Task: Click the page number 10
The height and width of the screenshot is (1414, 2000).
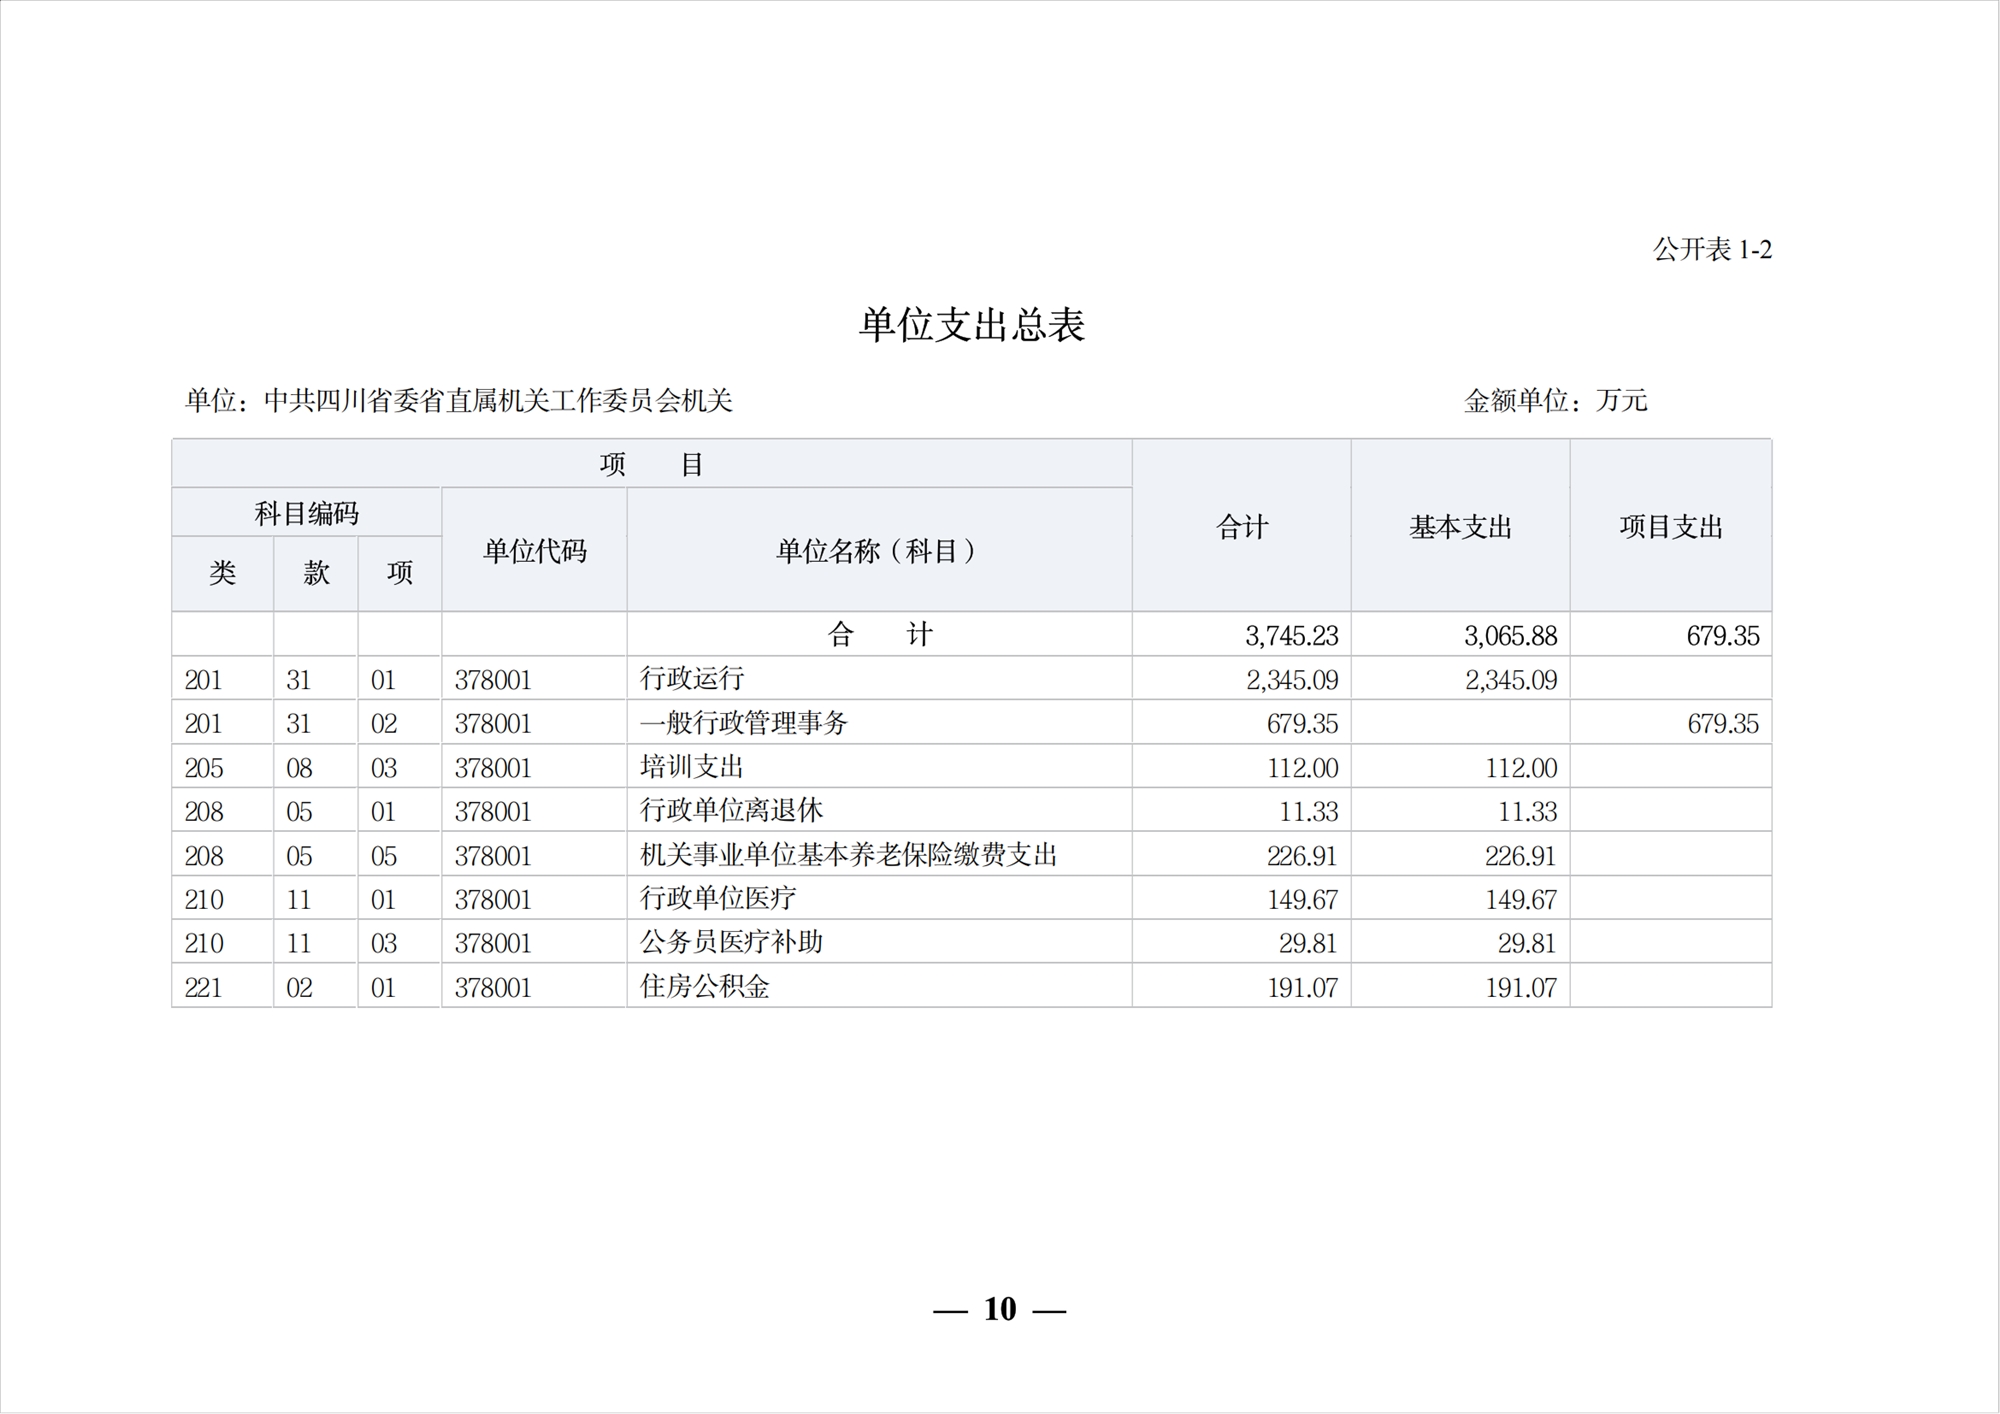Action: coord(1000,1309)
